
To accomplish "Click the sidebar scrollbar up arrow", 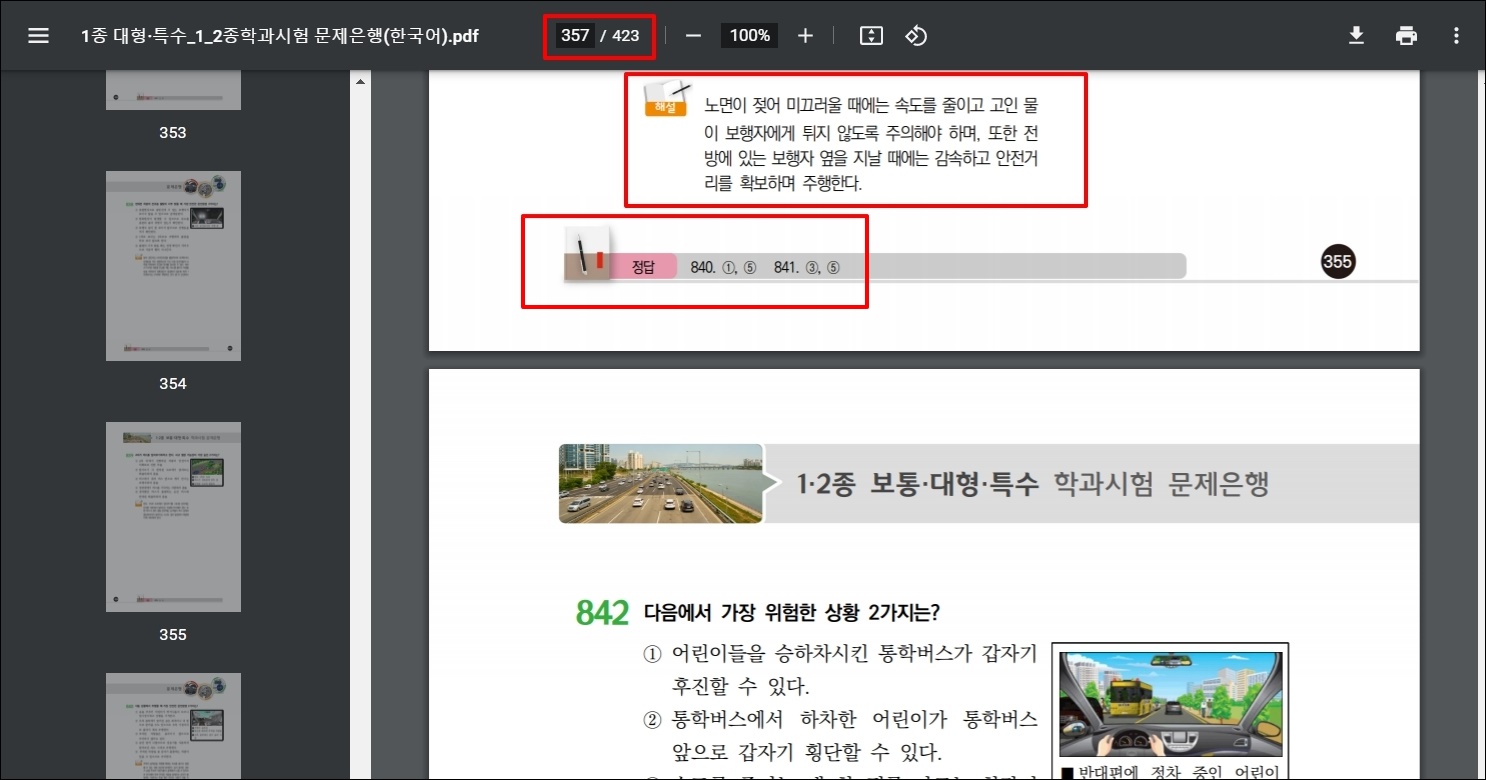I will coord(360,82).
